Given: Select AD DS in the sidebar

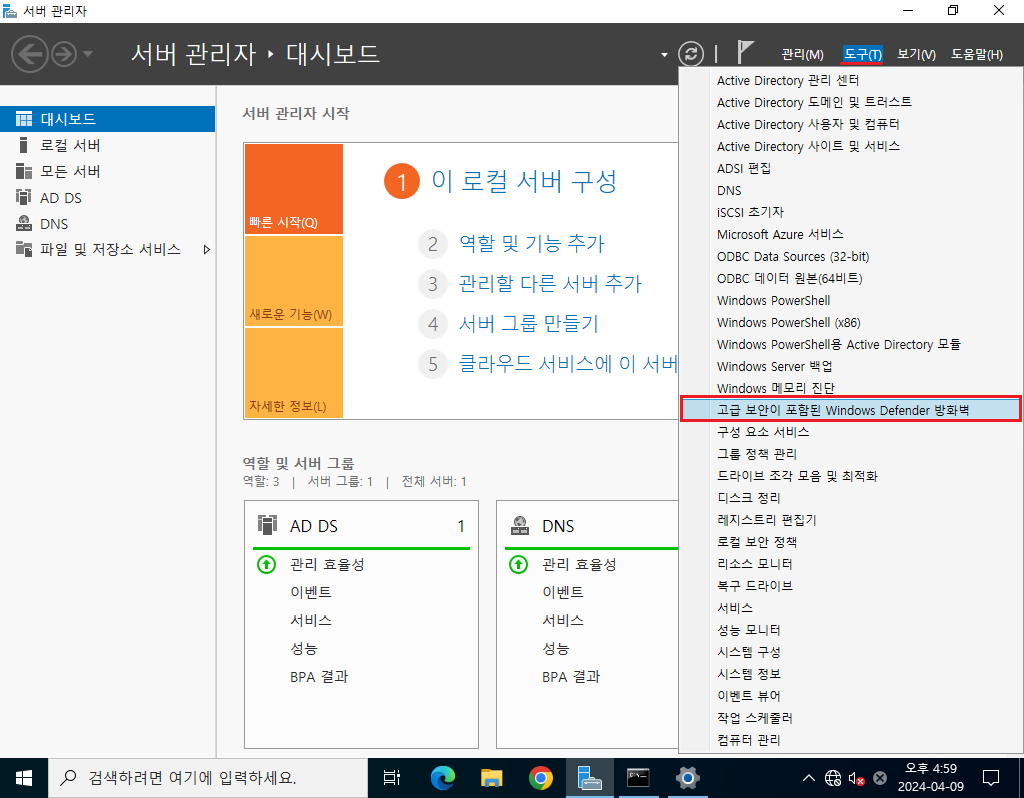Looking at the screenshot, I should pos(107,197).
